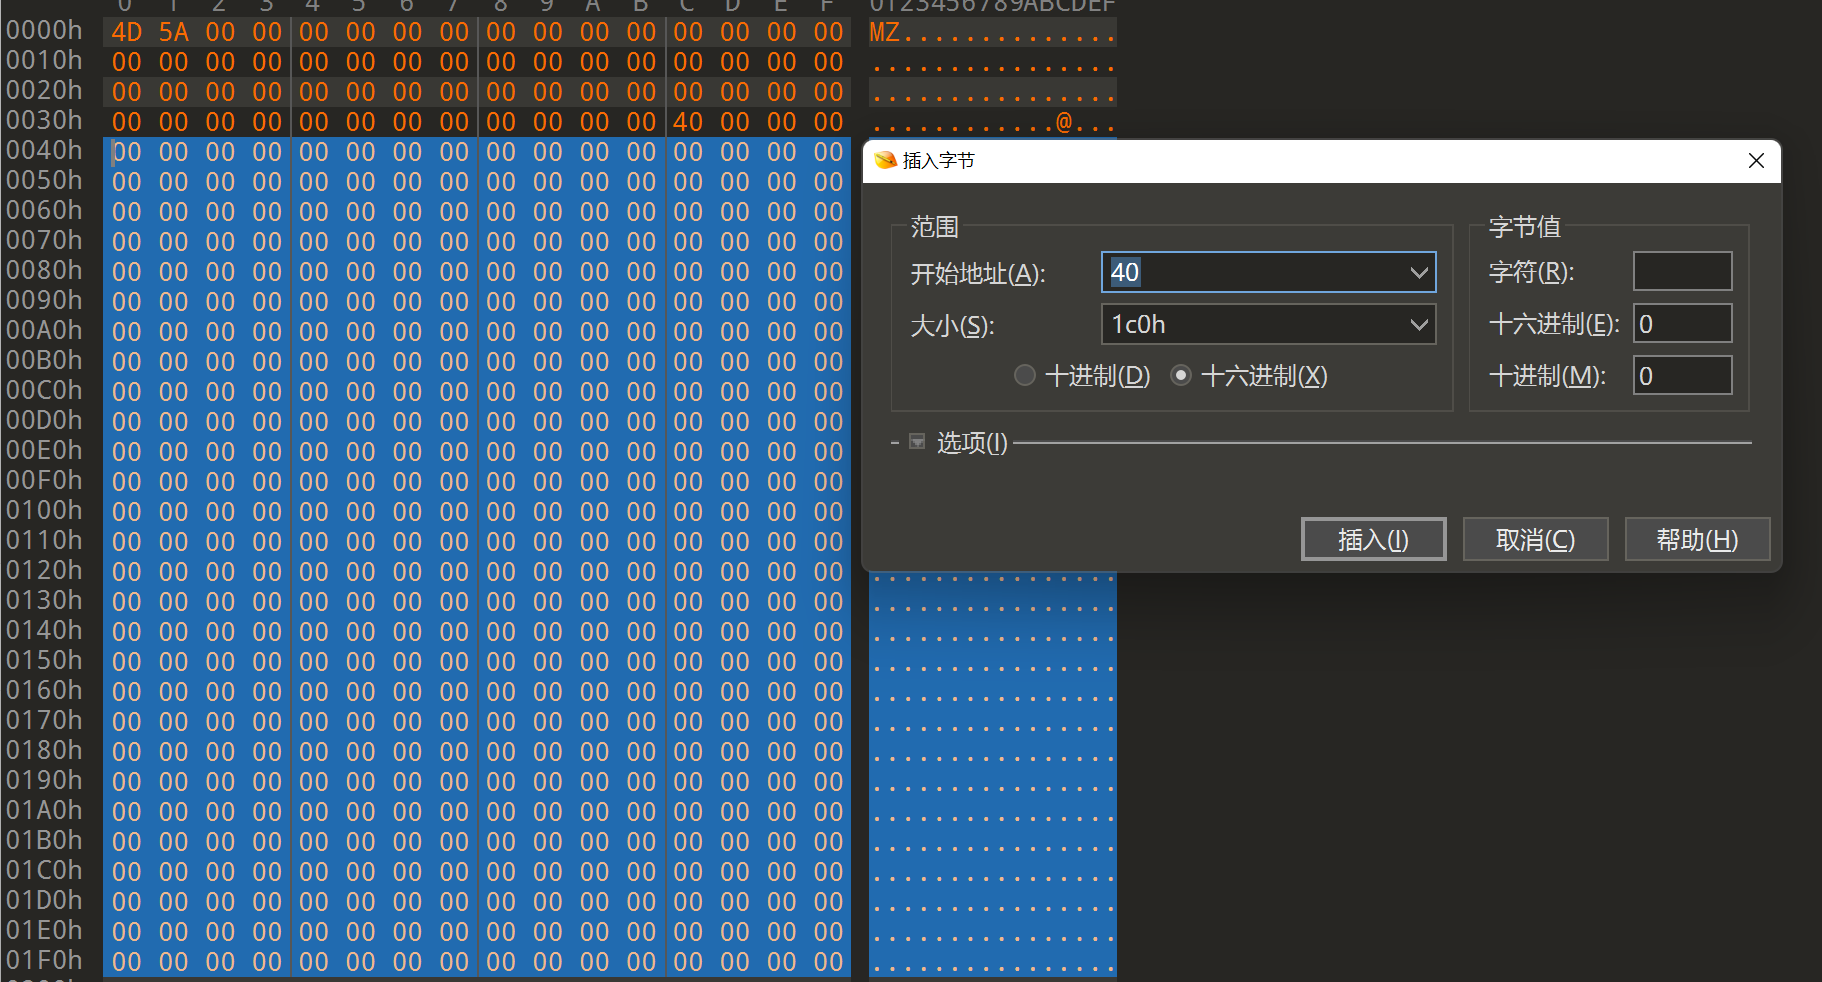Click the last byte of row 01F0h
The image size is (1822, 982).
coord(828,962)
